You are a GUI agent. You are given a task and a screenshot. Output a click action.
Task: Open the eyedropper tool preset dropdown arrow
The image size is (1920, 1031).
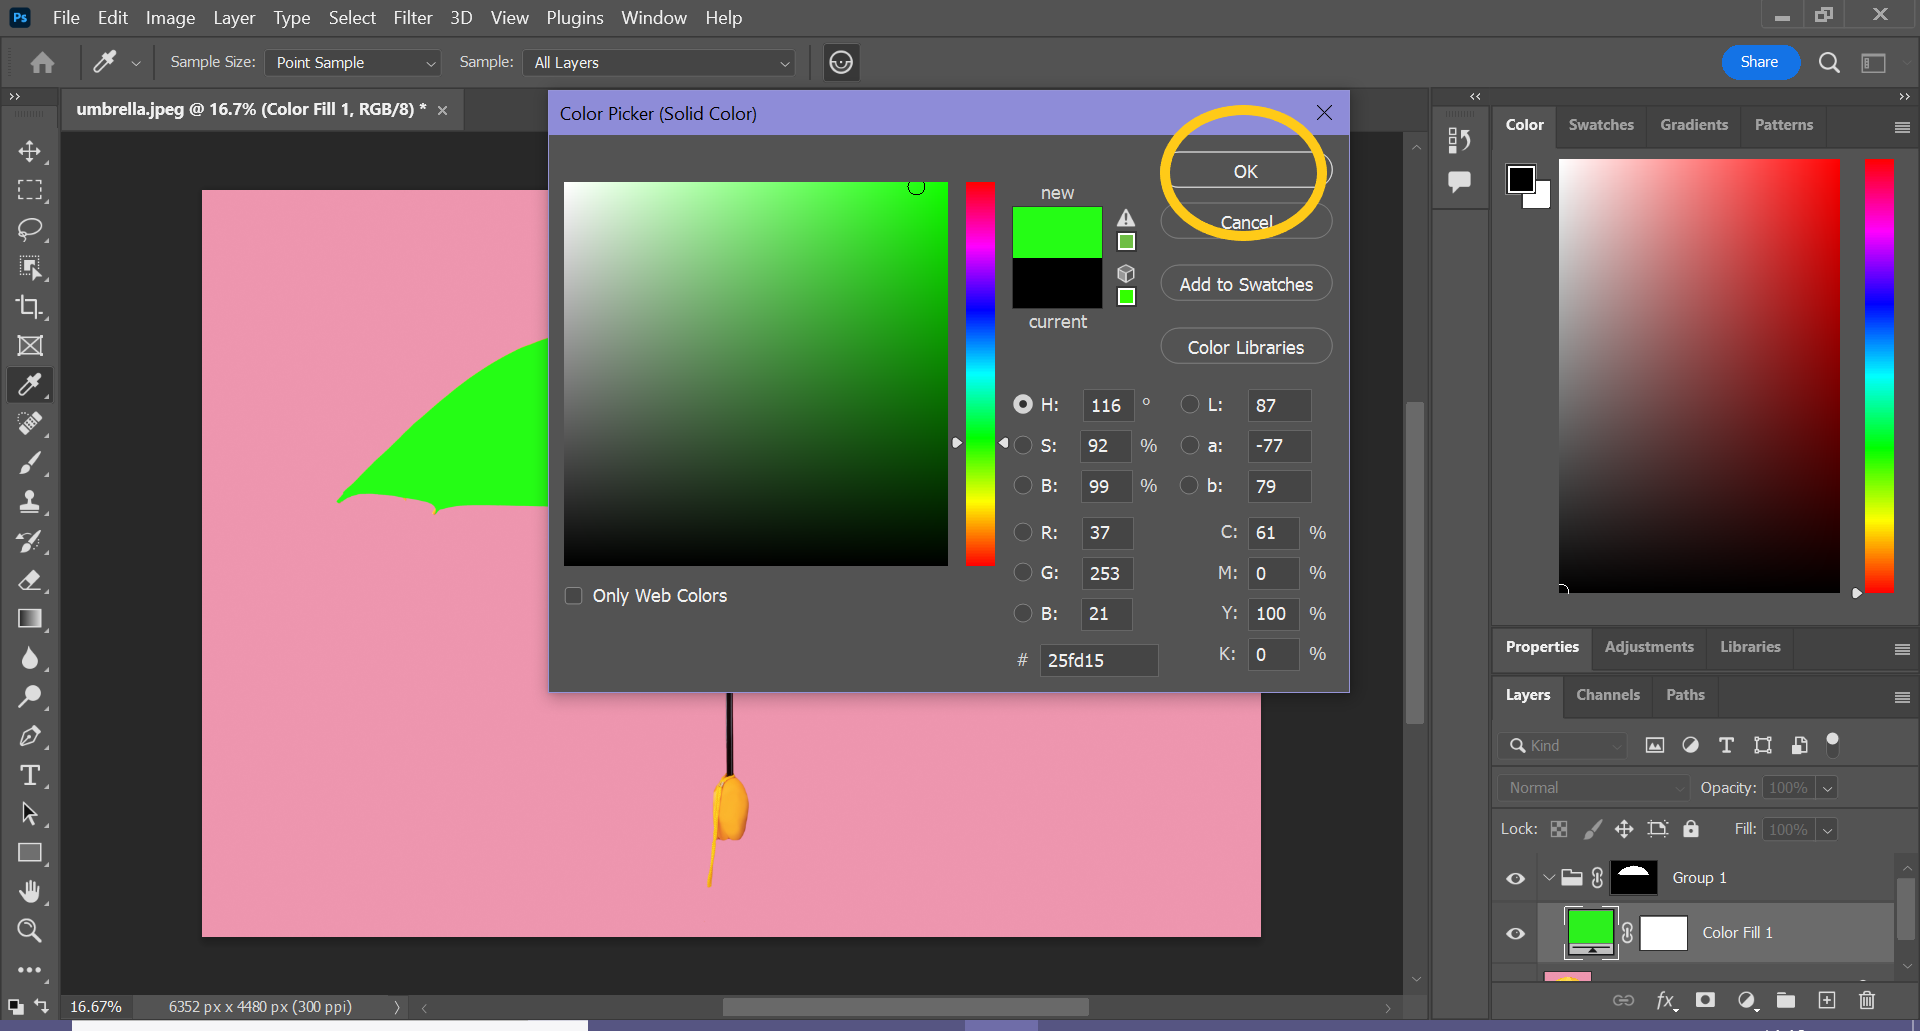click(136, 63)
